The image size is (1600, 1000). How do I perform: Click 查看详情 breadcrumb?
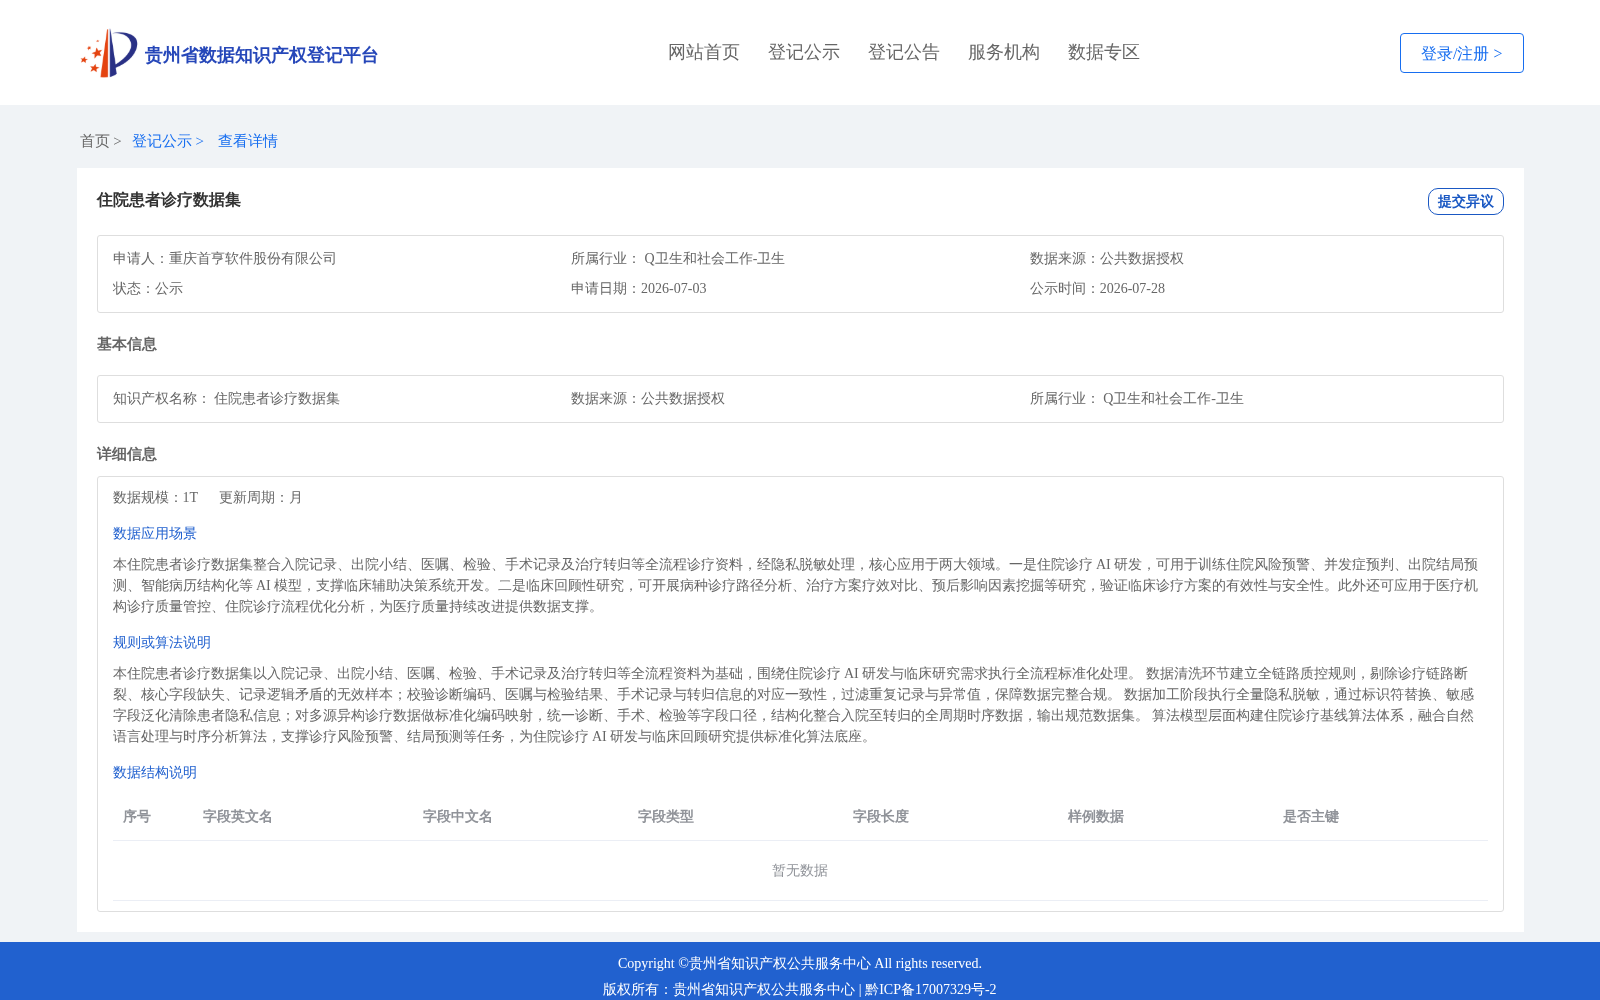pyautogui.click(x=248, y=141)
